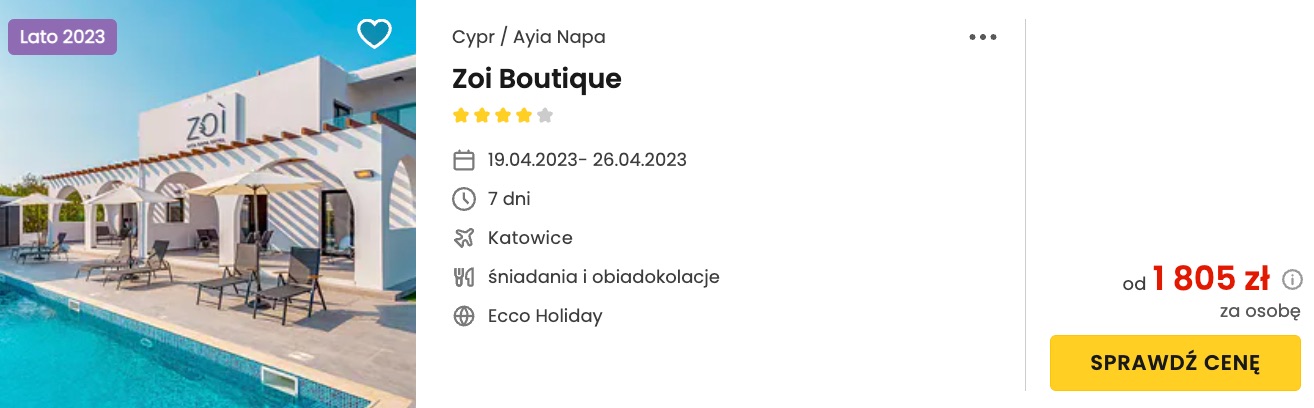Screen dimensions: 1314x408
Task: Click the Cypr / Ayia Napa location text
Action: [x=529, y=37]
